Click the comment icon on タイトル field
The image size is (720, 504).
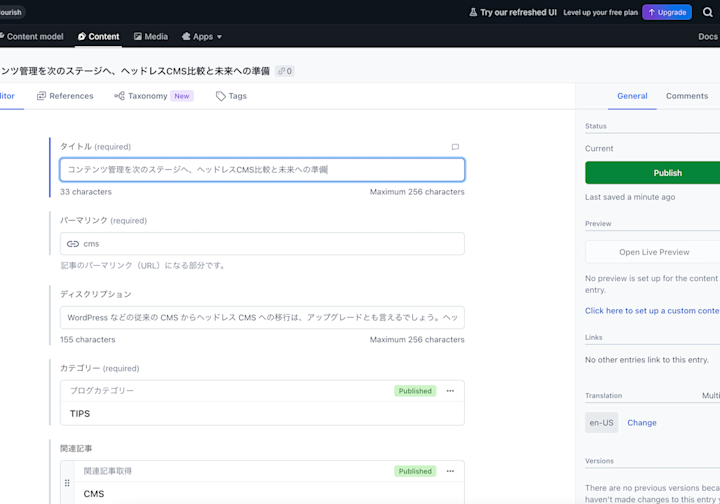(x=455, y=147)
